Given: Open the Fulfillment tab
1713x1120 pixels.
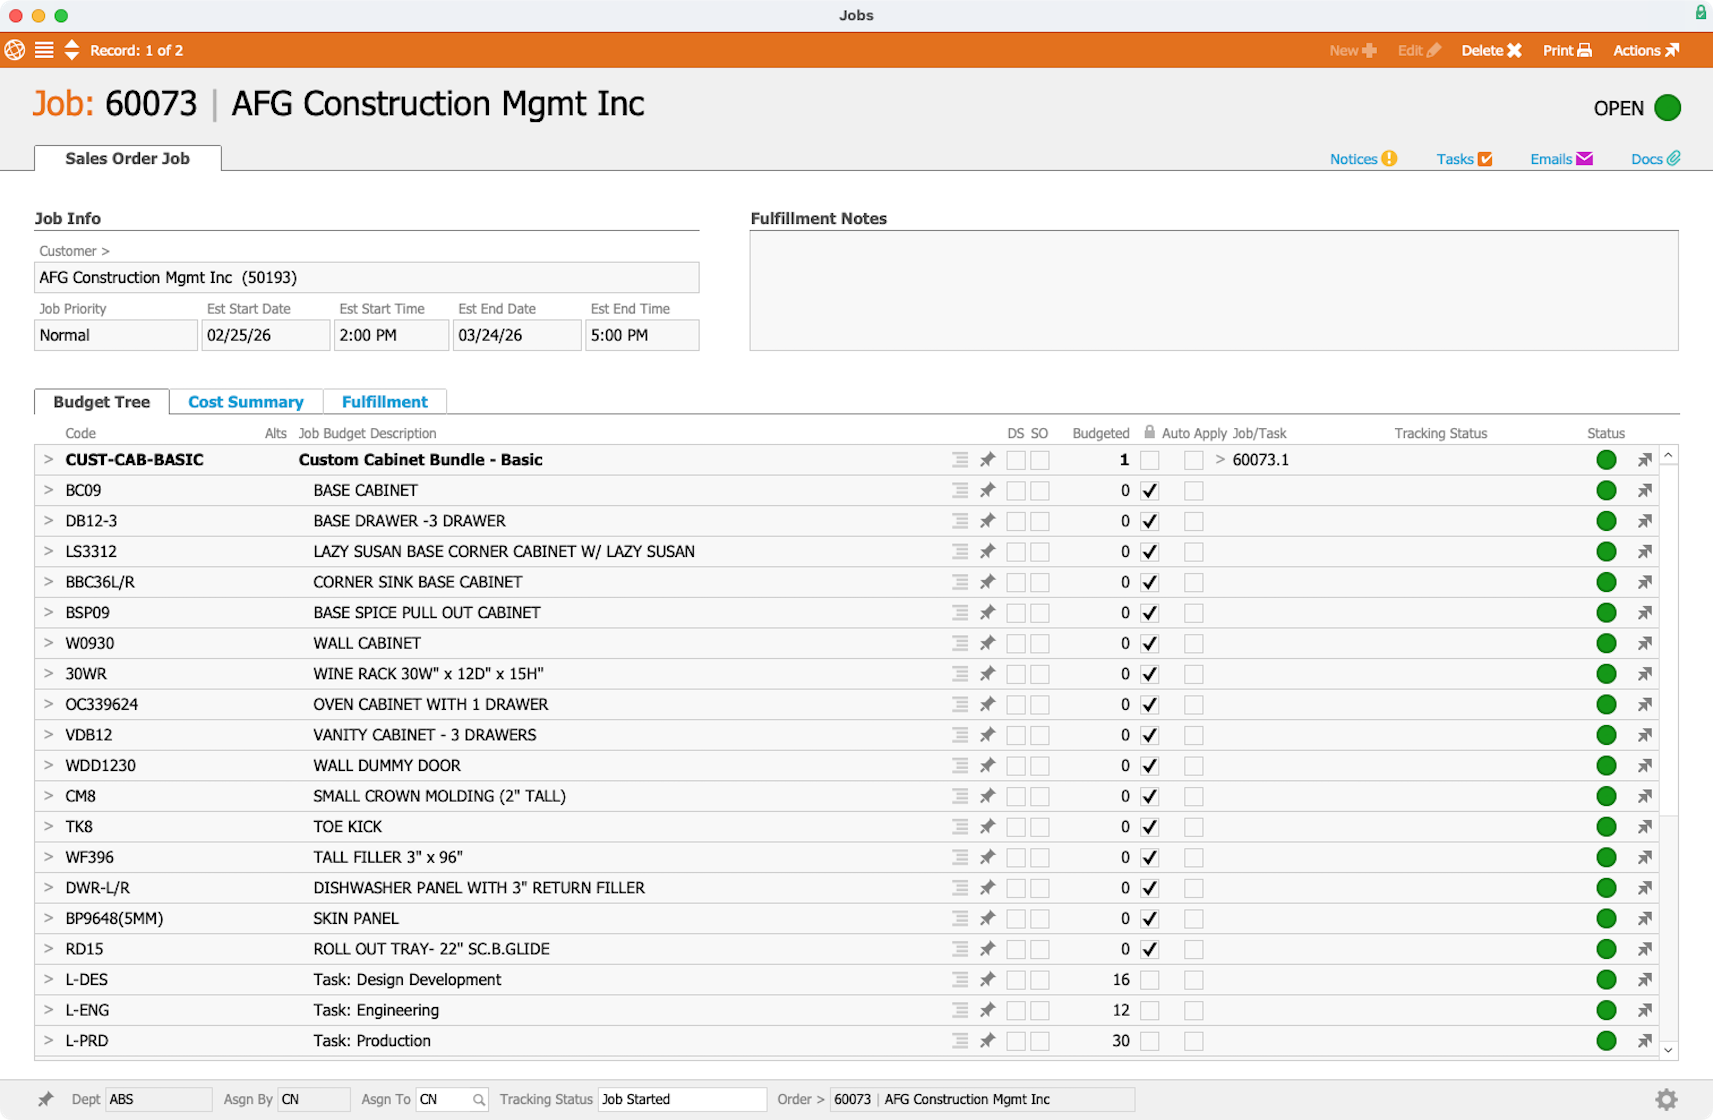Looking at the screenshot, I should click(x=384, y=402).
